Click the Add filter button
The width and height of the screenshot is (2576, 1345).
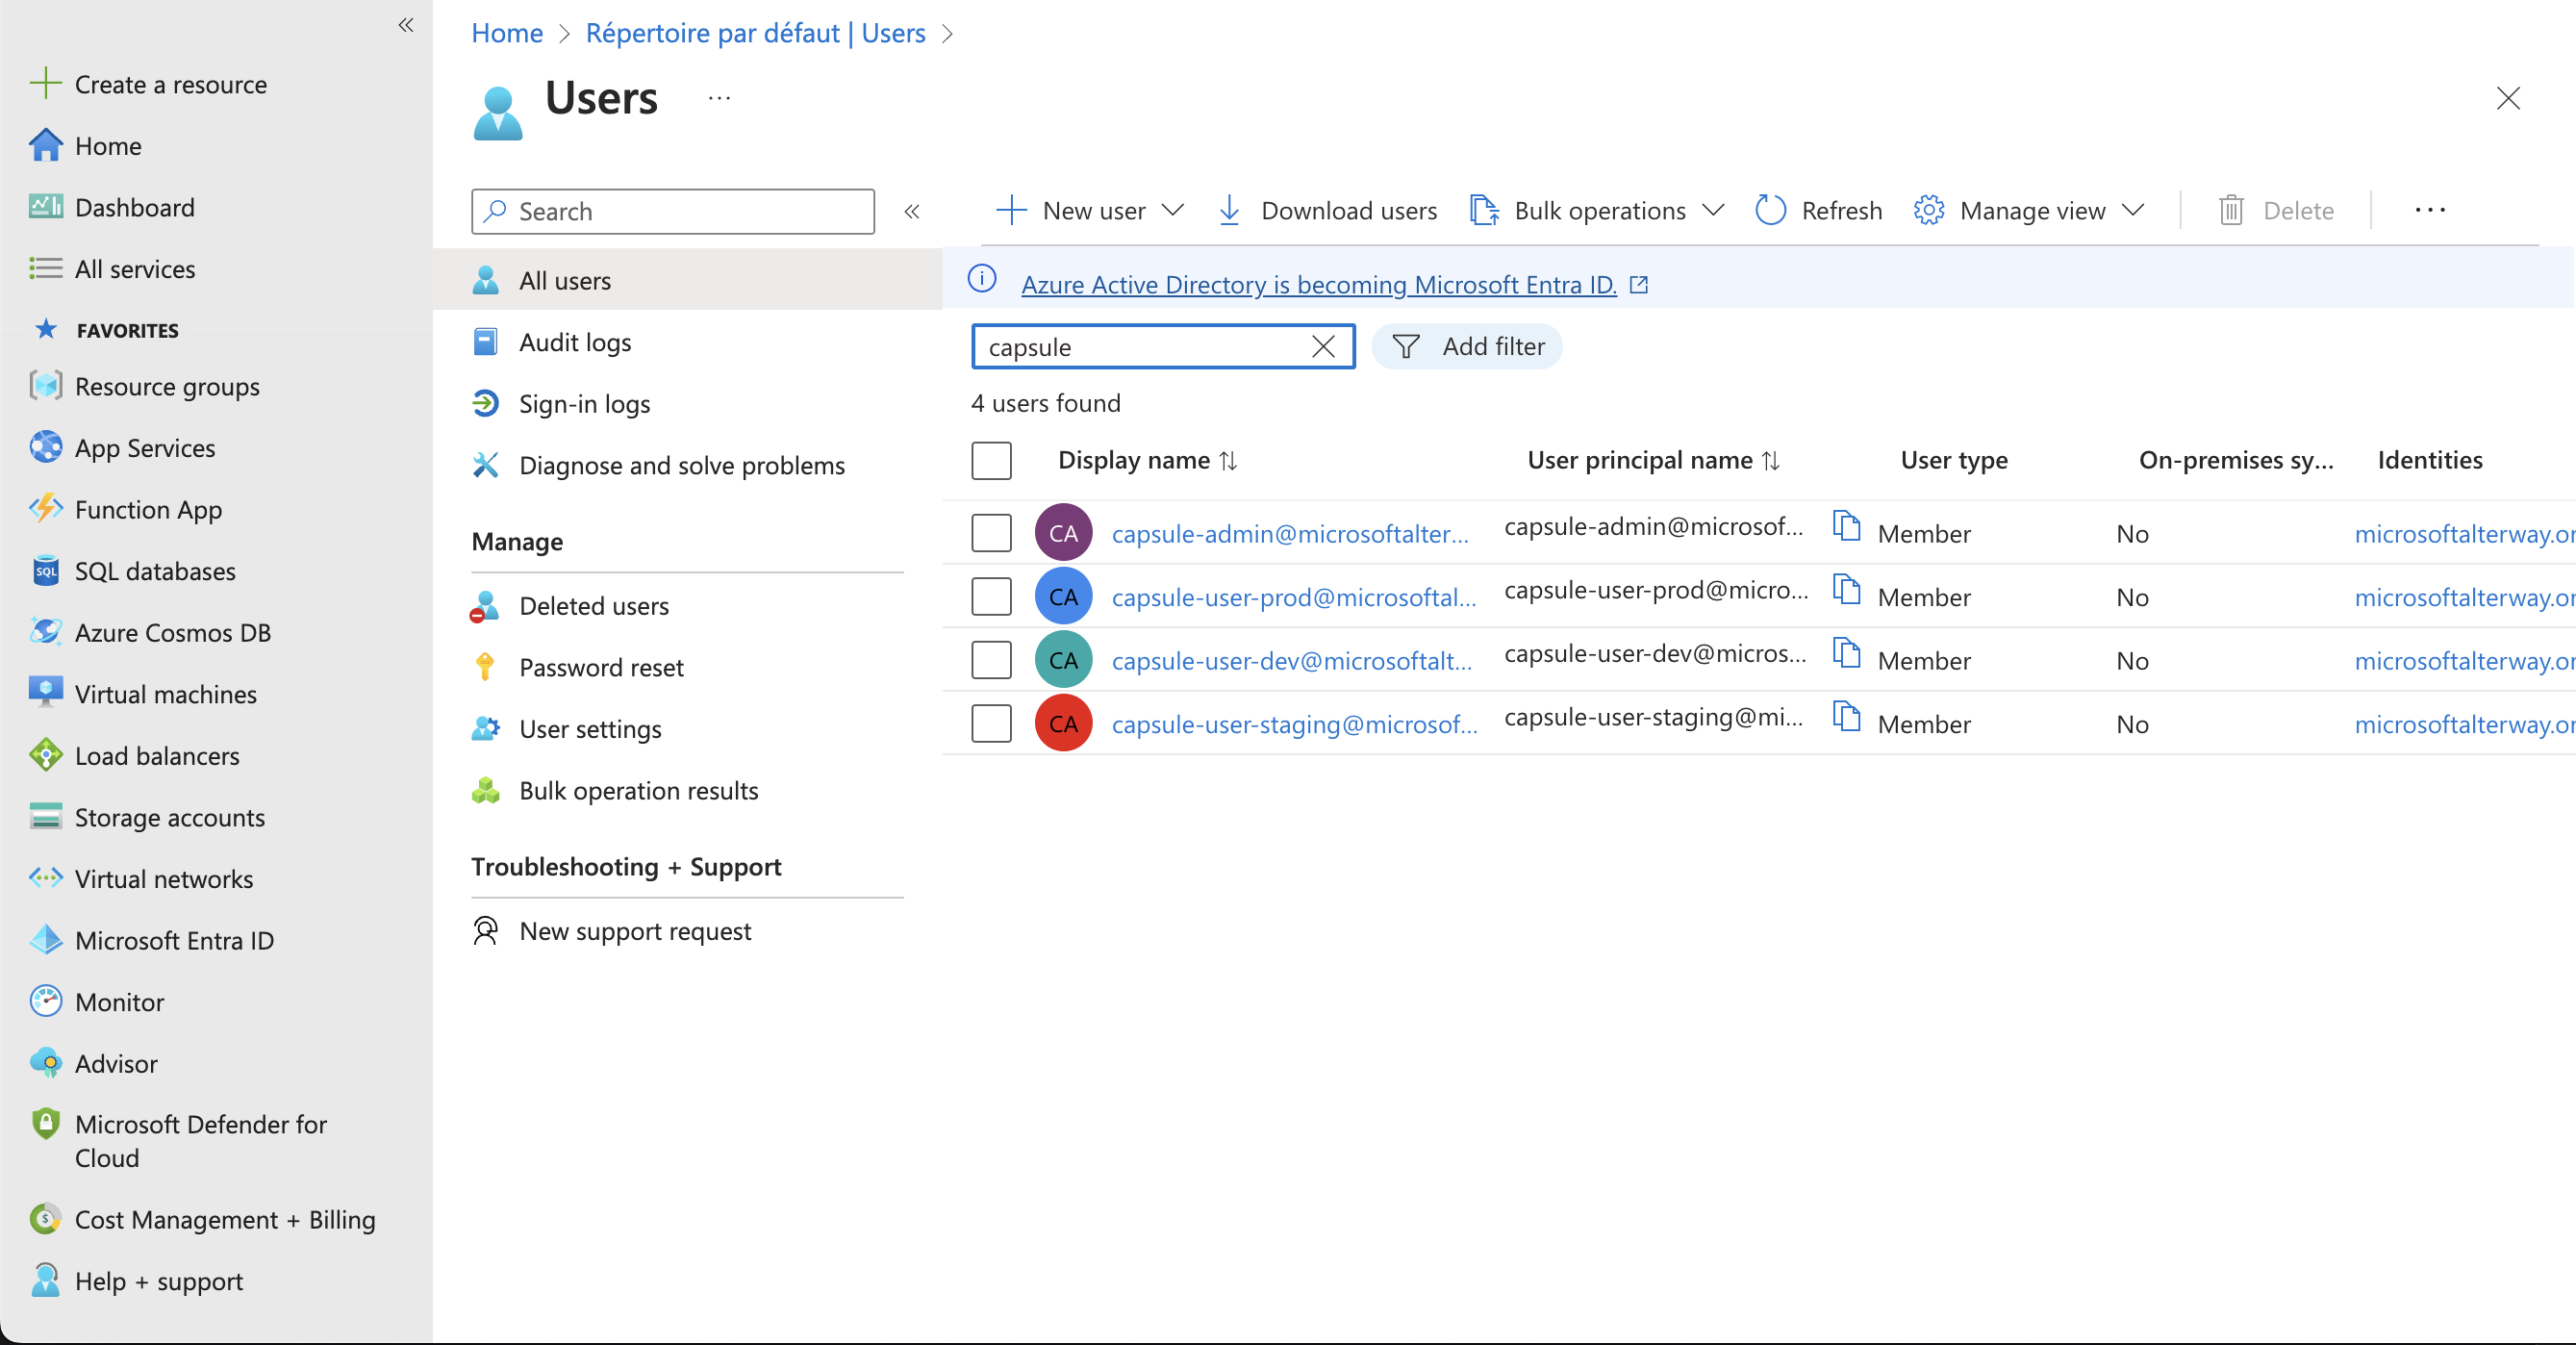[x=1467, y=347]
